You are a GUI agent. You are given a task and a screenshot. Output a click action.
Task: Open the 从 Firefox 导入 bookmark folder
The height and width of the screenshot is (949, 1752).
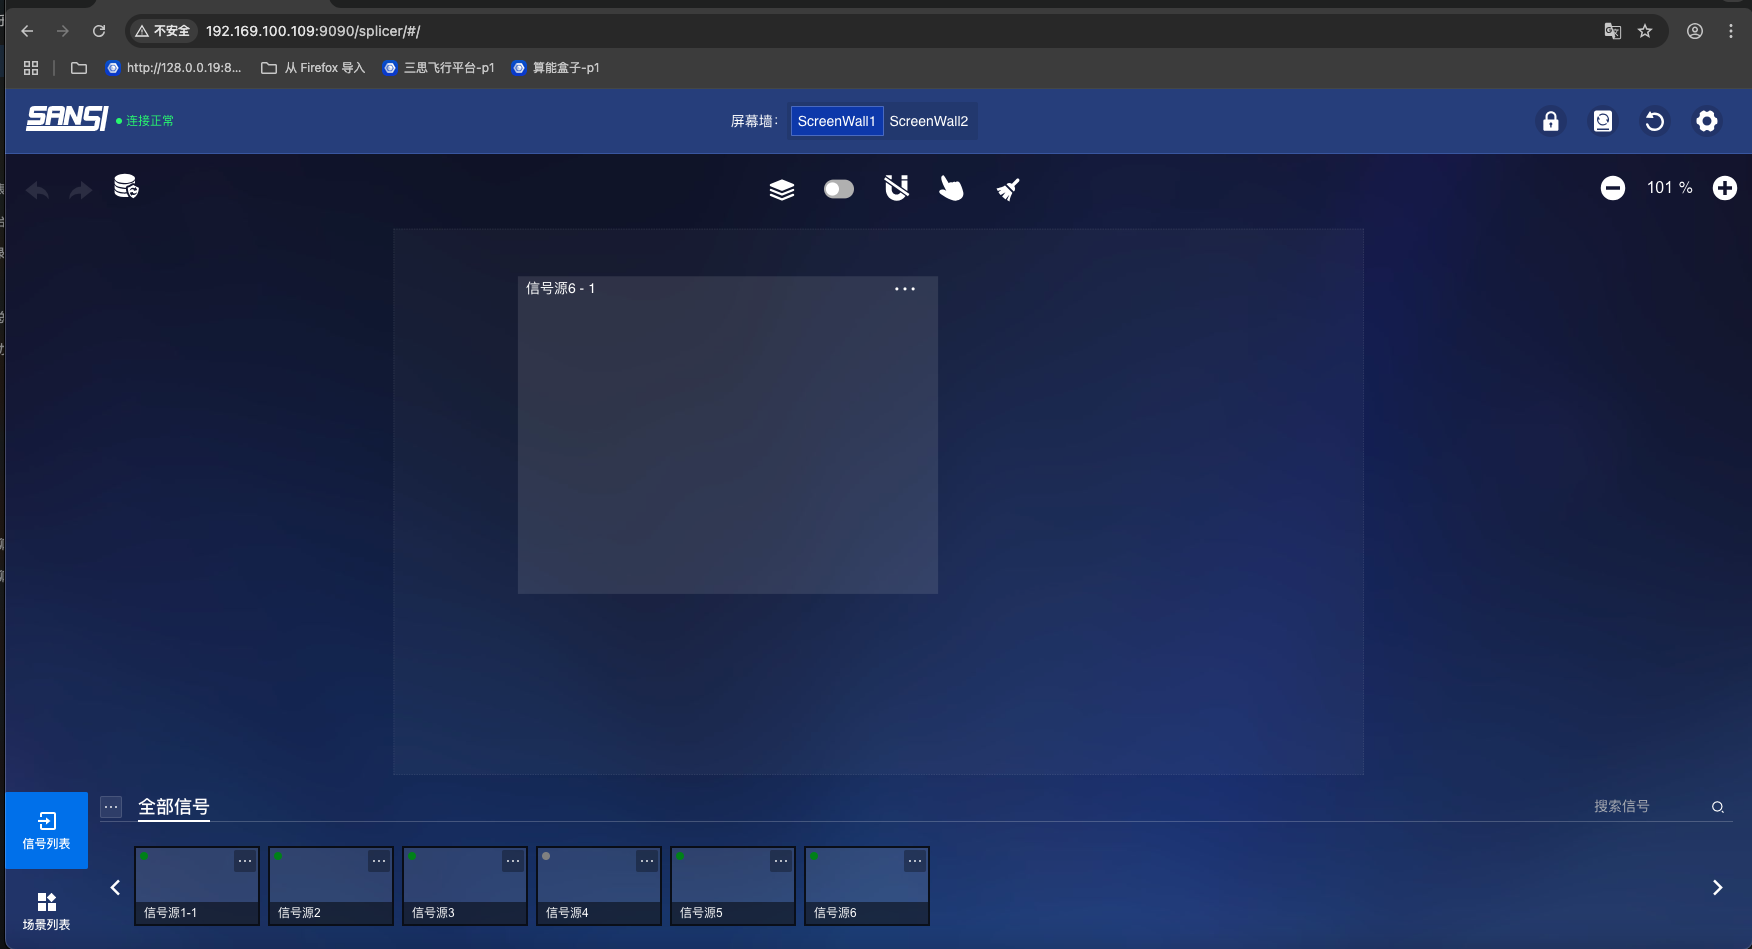tap(313, 68)
